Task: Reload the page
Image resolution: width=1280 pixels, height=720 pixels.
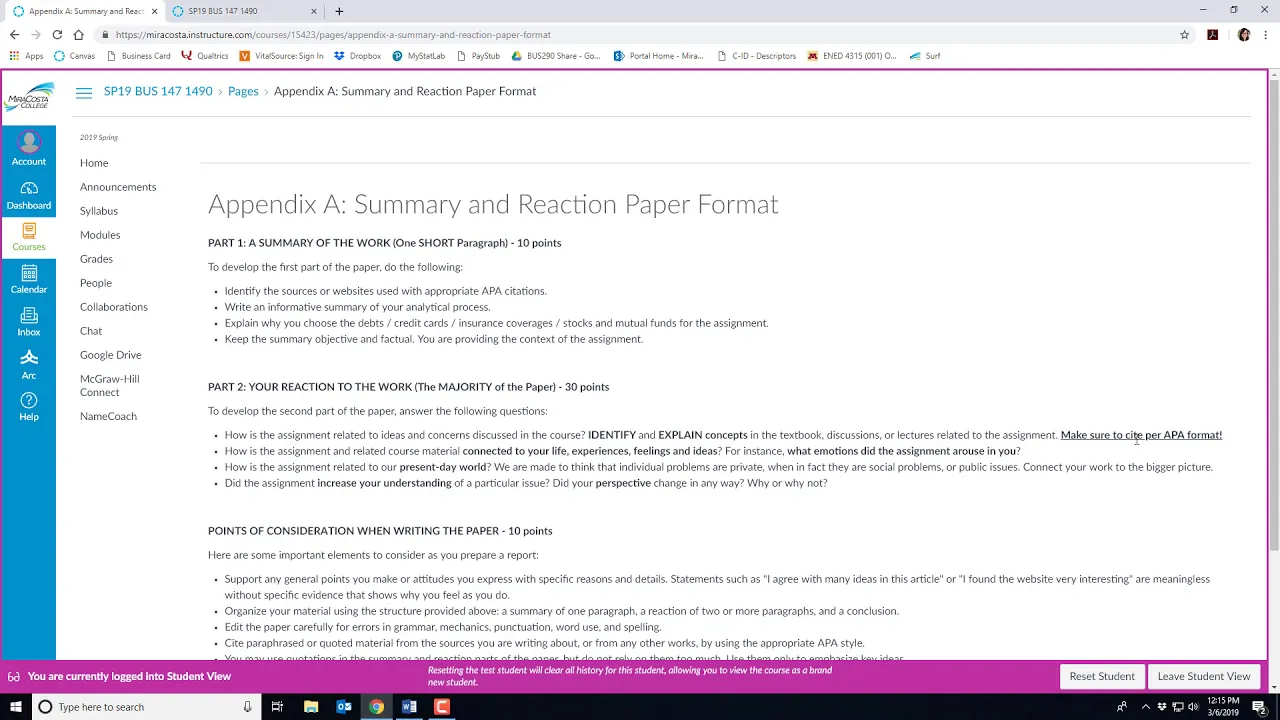Action: 57,34
